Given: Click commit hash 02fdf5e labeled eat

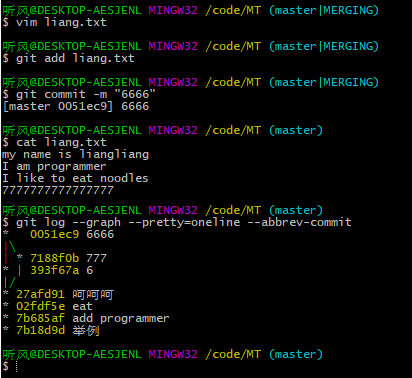Looking at the screenshot, I should coord(40,306).
